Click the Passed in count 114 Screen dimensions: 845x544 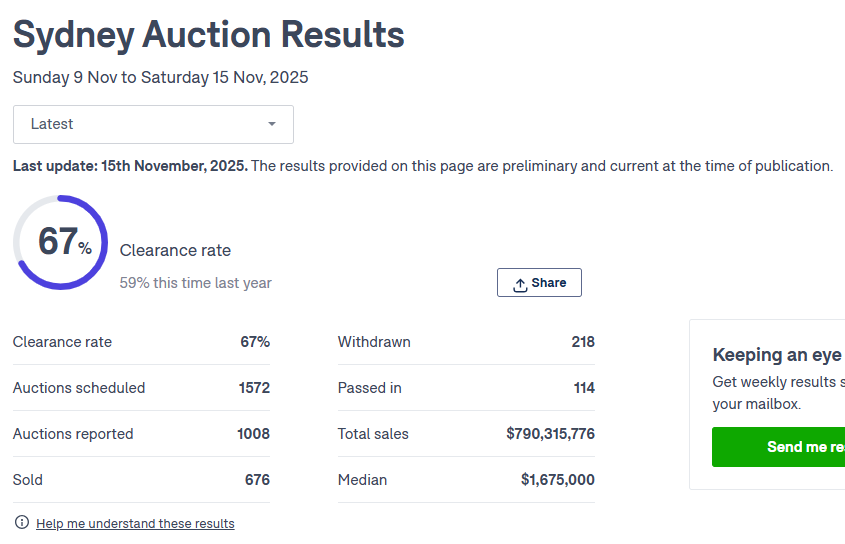click(584, 388)
